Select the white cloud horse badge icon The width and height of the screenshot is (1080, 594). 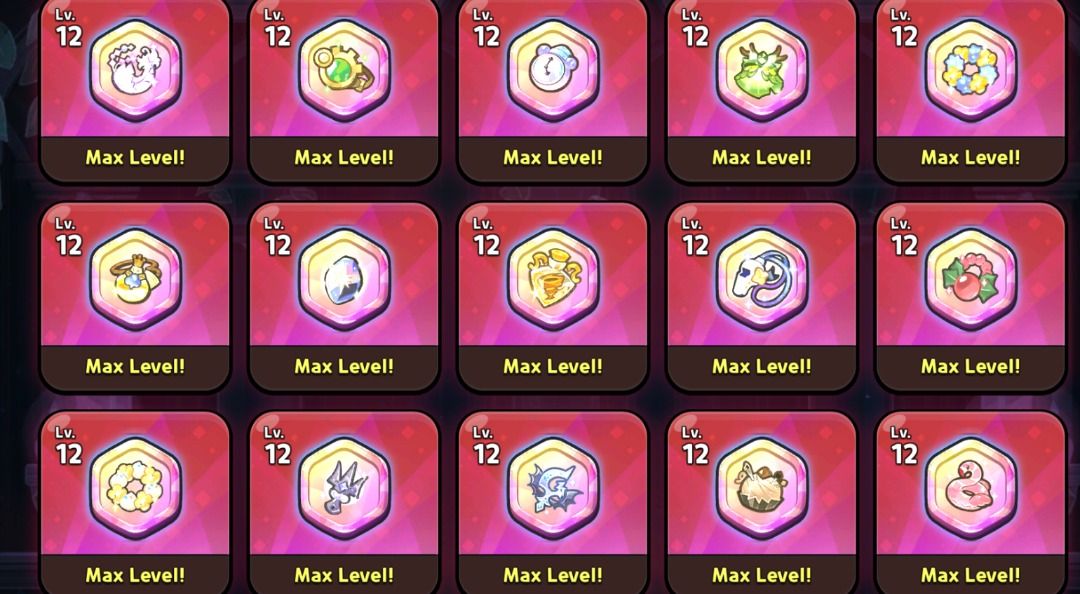136,70
